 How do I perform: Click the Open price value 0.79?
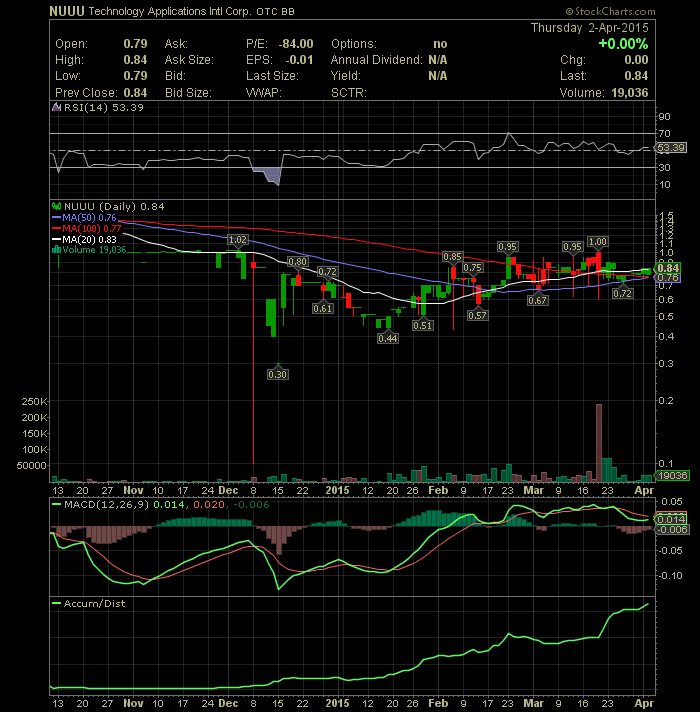tap(135, 44)
